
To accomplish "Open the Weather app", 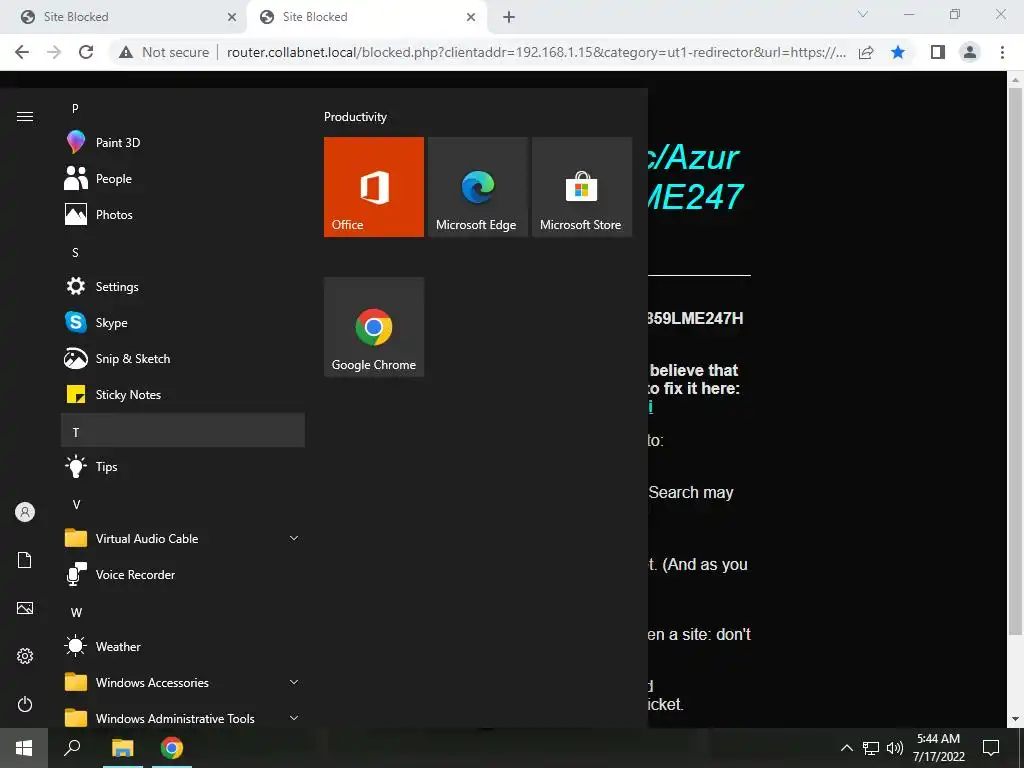I will (183, 646).
